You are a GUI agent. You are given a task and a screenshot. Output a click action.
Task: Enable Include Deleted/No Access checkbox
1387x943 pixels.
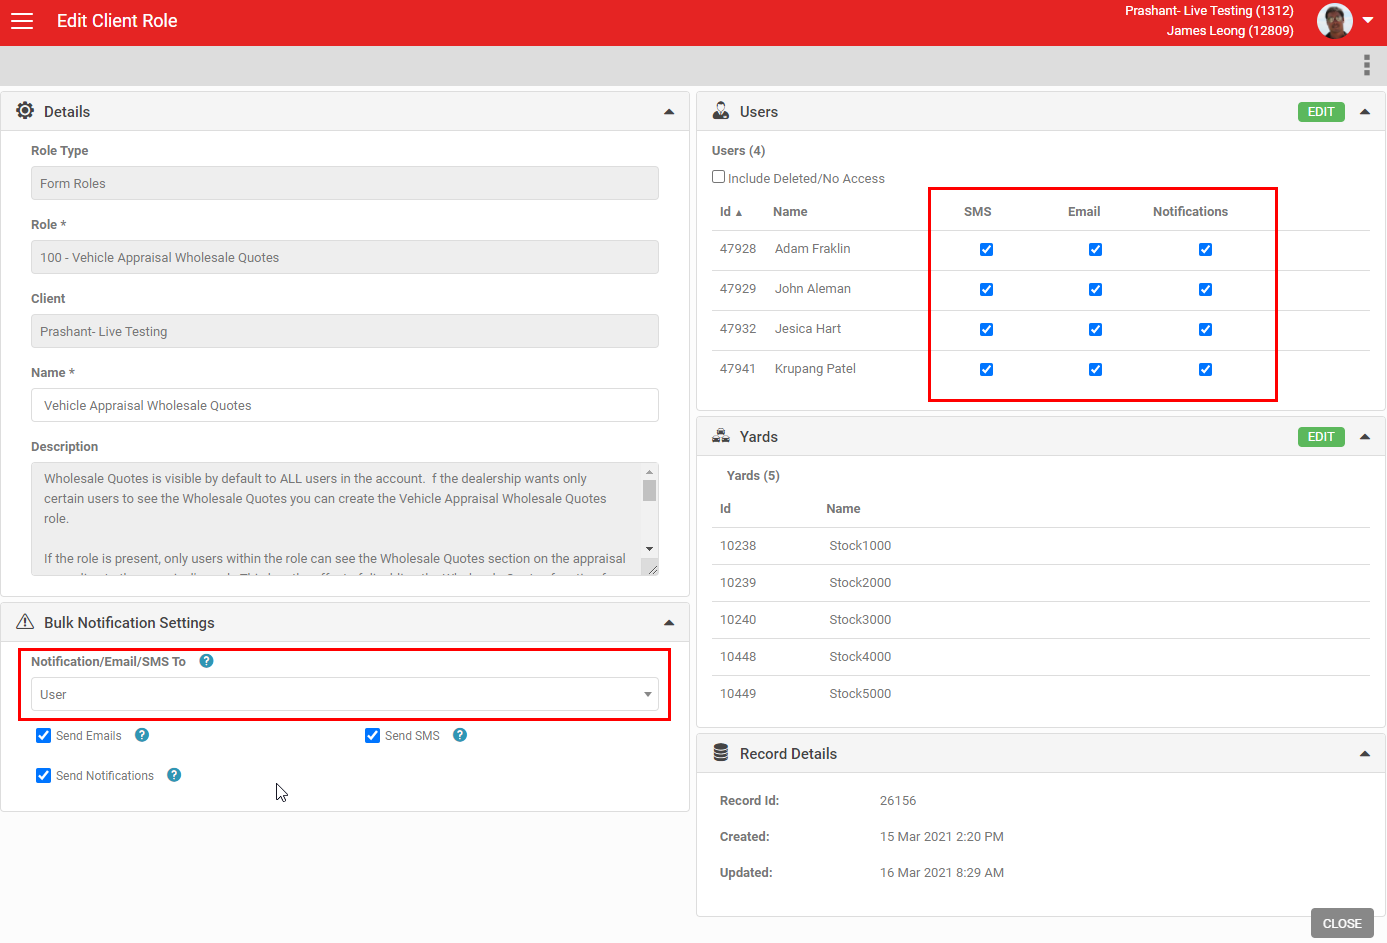pyautogui.click(x=718, y=177)
